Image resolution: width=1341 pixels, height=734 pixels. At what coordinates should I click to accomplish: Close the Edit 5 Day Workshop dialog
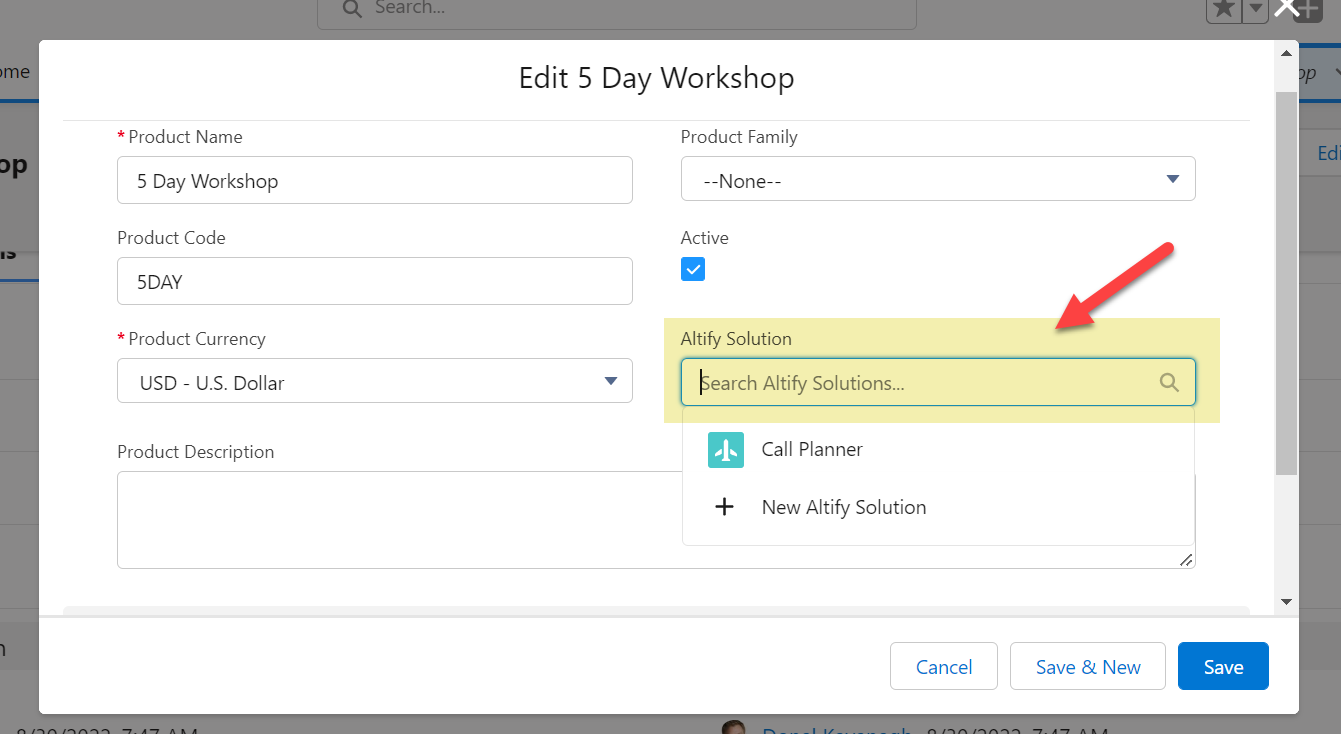coord(1286,8)
